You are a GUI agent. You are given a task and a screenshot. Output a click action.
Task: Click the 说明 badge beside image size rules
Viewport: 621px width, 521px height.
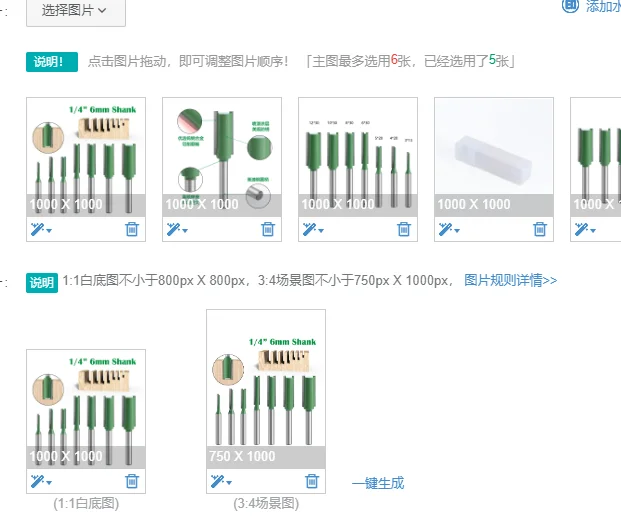point(42,283)
